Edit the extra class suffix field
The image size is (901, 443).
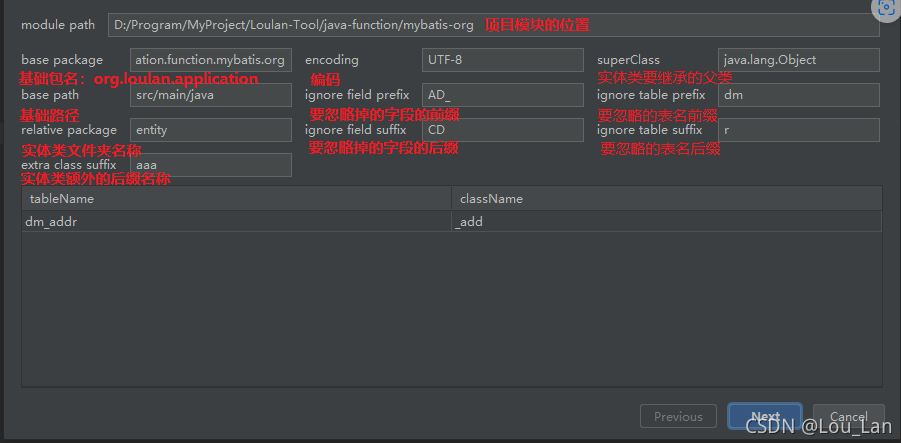(x=211, y=165)
